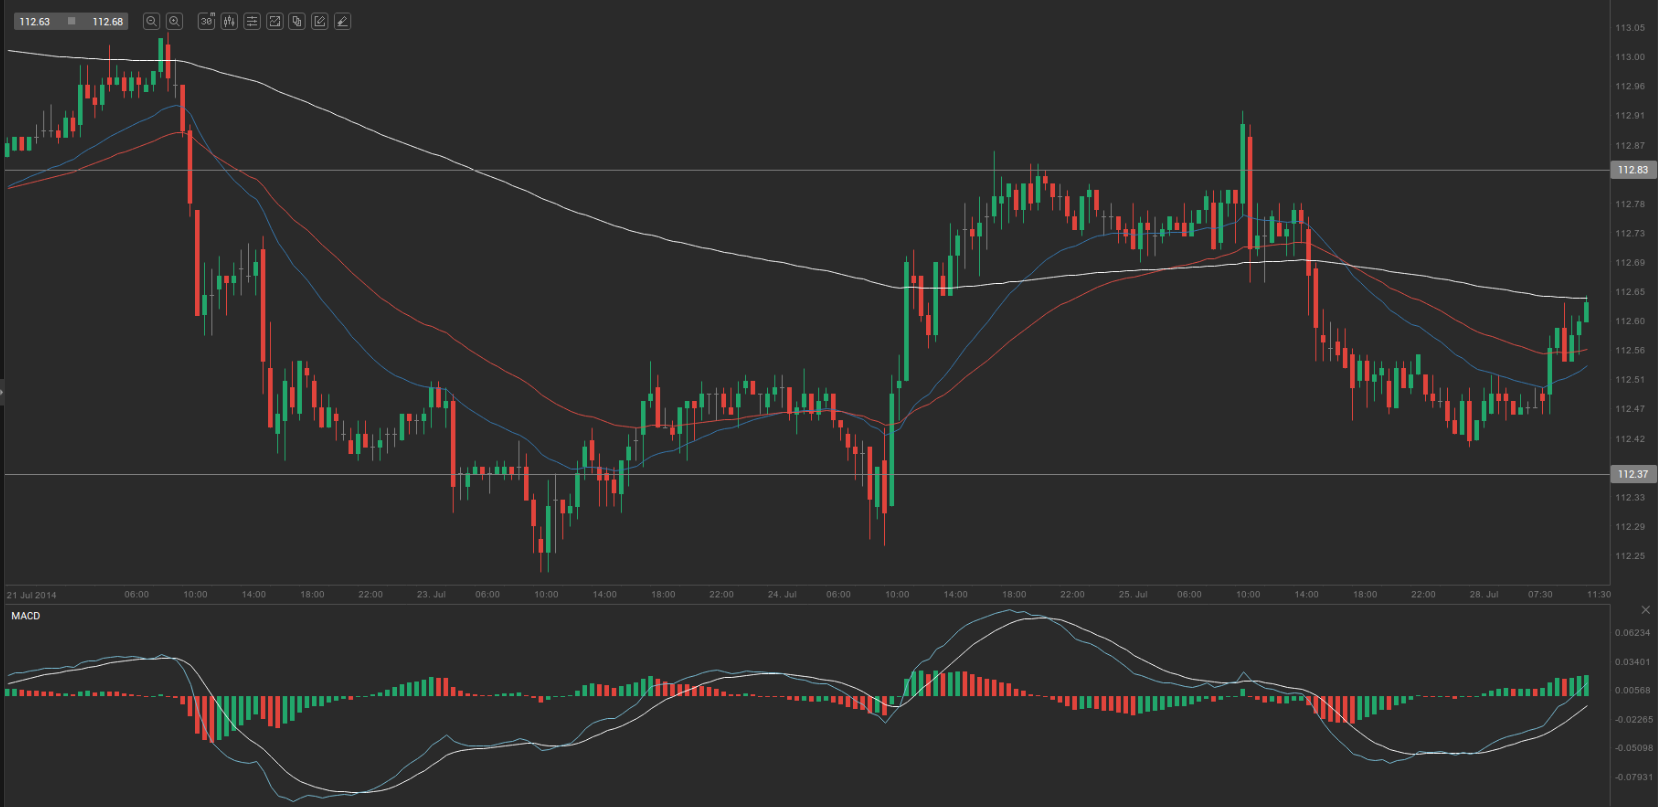Close the MACD indicator panel
The height and width of the screenshot is (807, 1658).
(x=1645, y=610)
